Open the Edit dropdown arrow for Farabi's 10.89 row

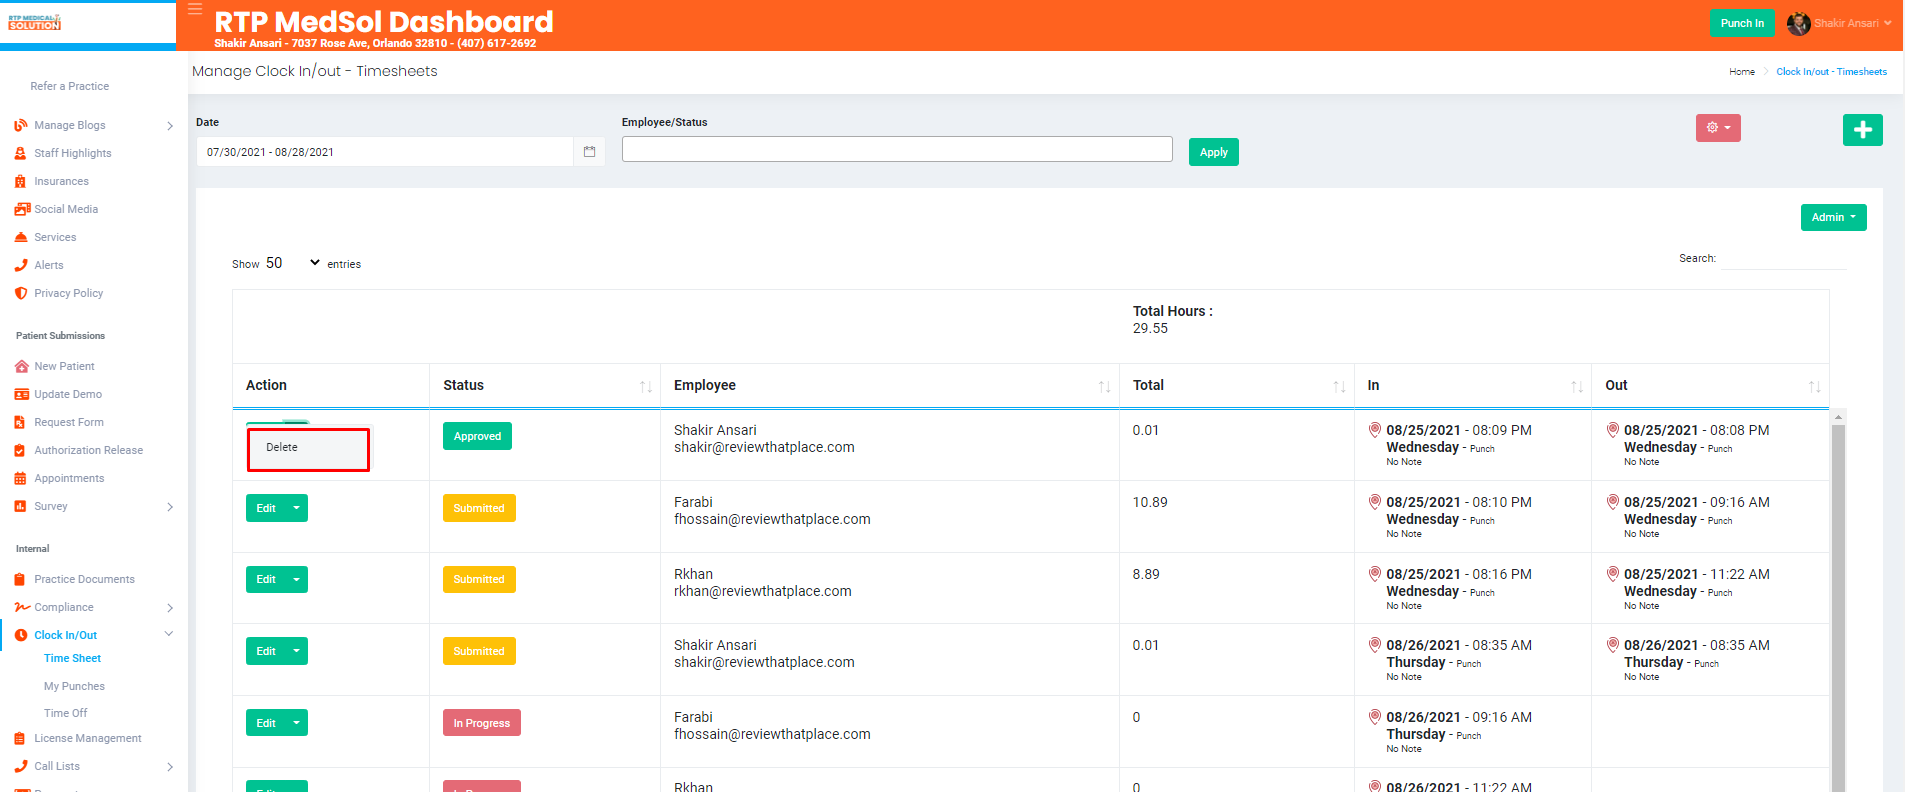(296, 508)
